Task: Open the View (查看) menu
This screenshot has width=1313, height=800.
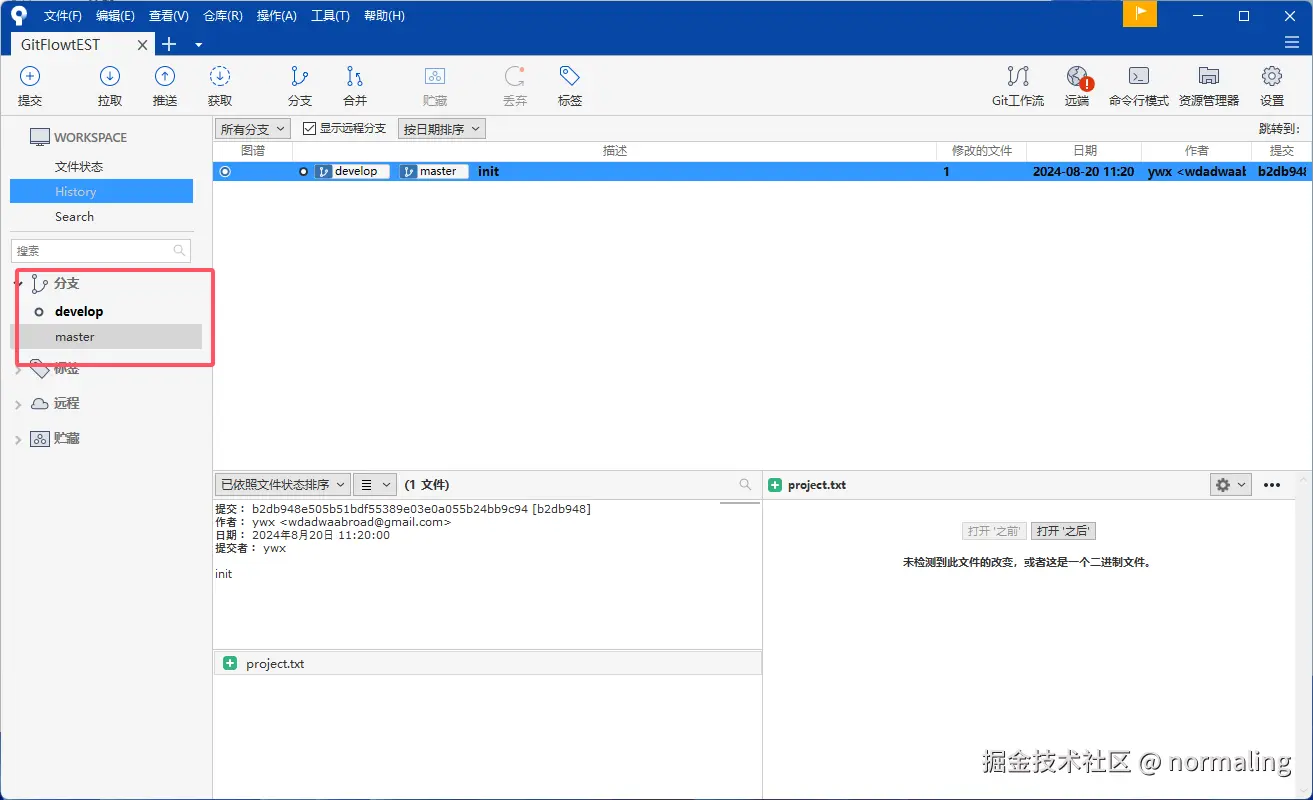Action: (x=168, y=16)
